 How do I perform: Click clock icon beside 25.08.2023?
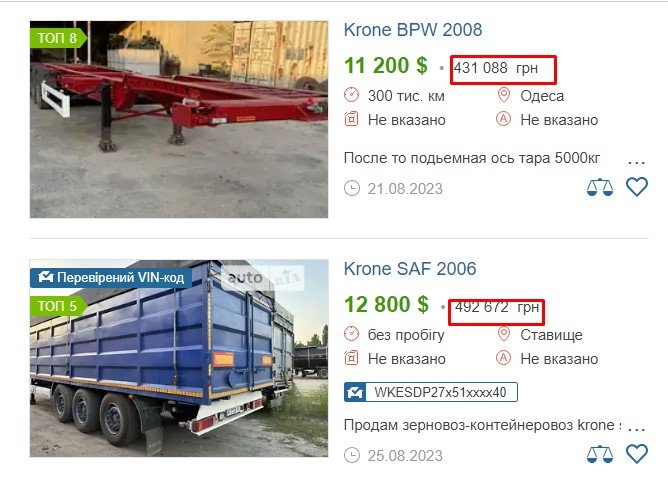tap(352, 455)
